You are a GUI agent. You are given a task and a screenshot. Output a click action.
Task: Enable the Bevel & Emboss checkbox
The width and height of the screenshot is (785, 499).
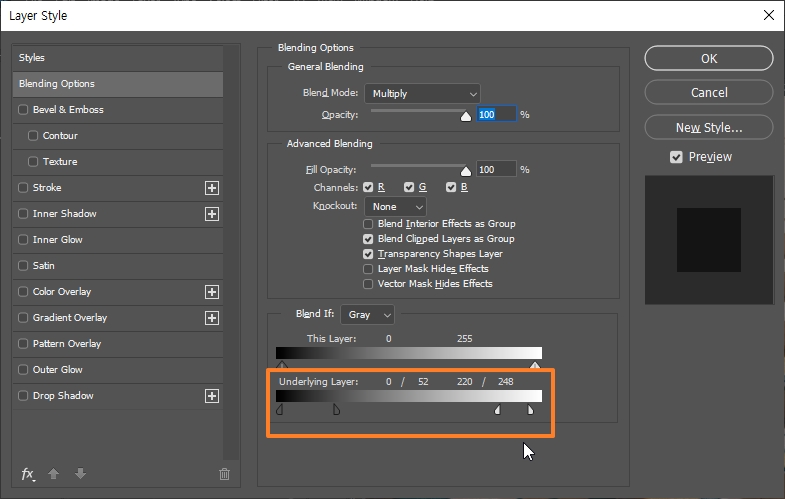tap(23, 110)
